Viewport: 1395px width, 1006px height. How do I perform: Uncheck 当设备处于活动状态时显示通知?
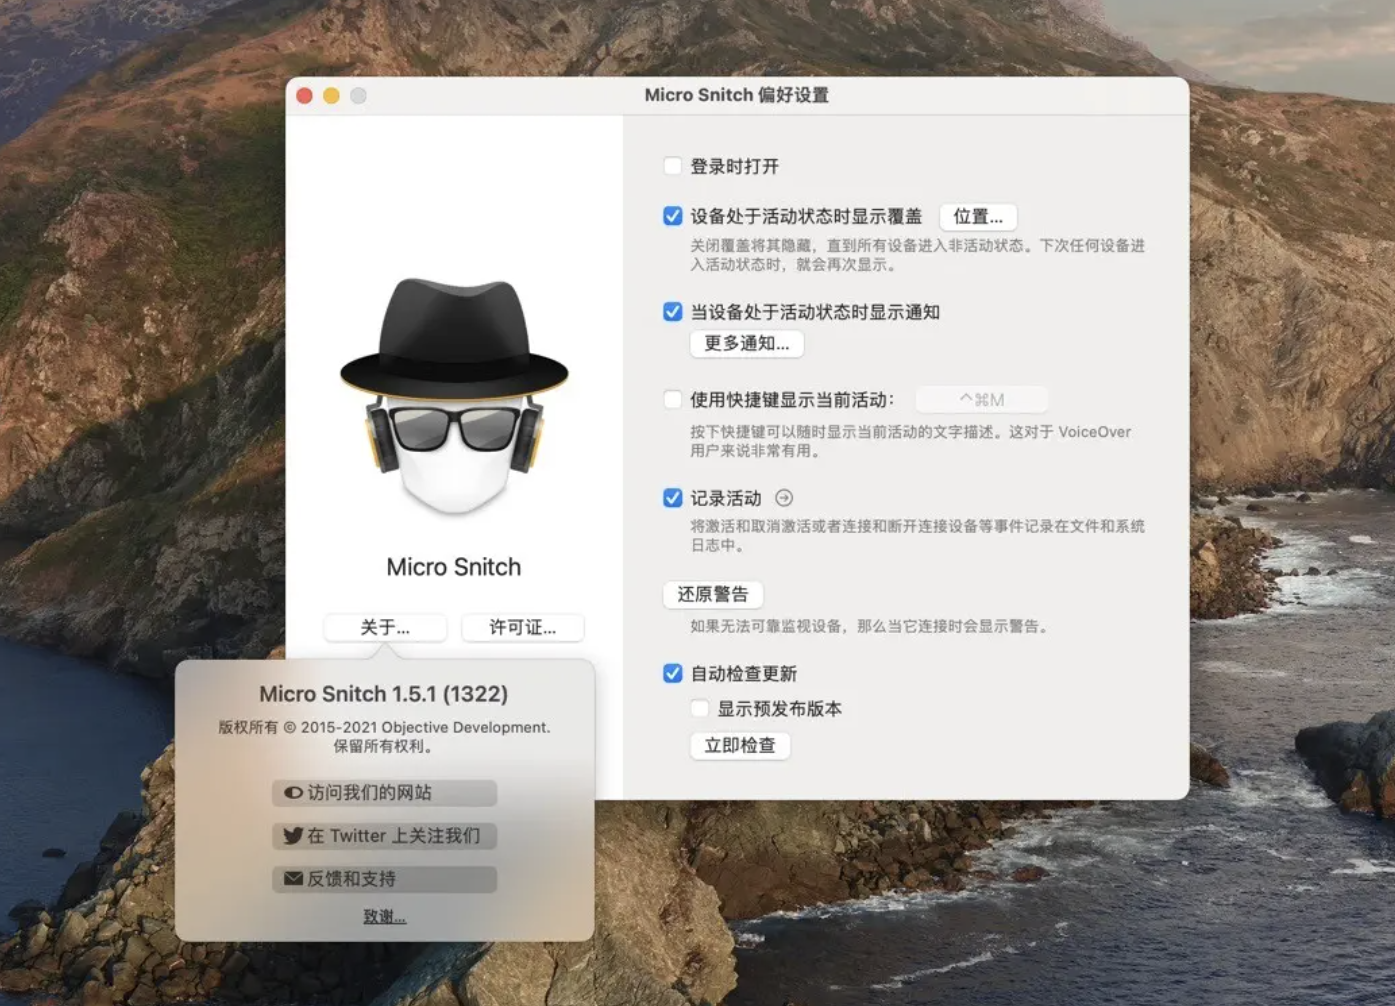(672, 312)
